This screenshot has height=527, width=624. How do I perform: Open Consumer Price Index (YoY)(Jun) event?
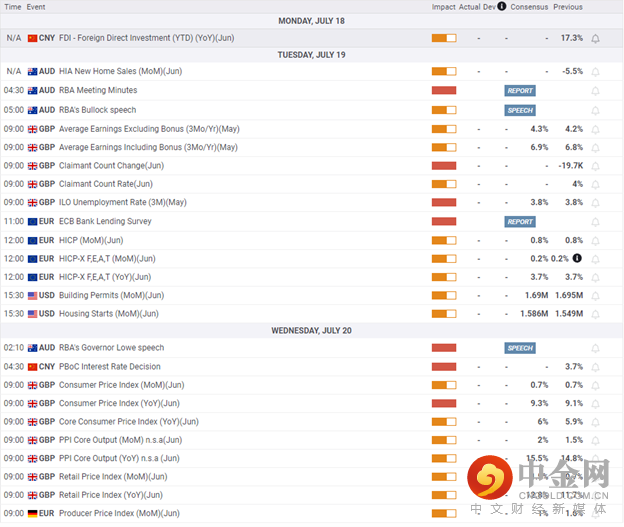click(x=119, y=403)
